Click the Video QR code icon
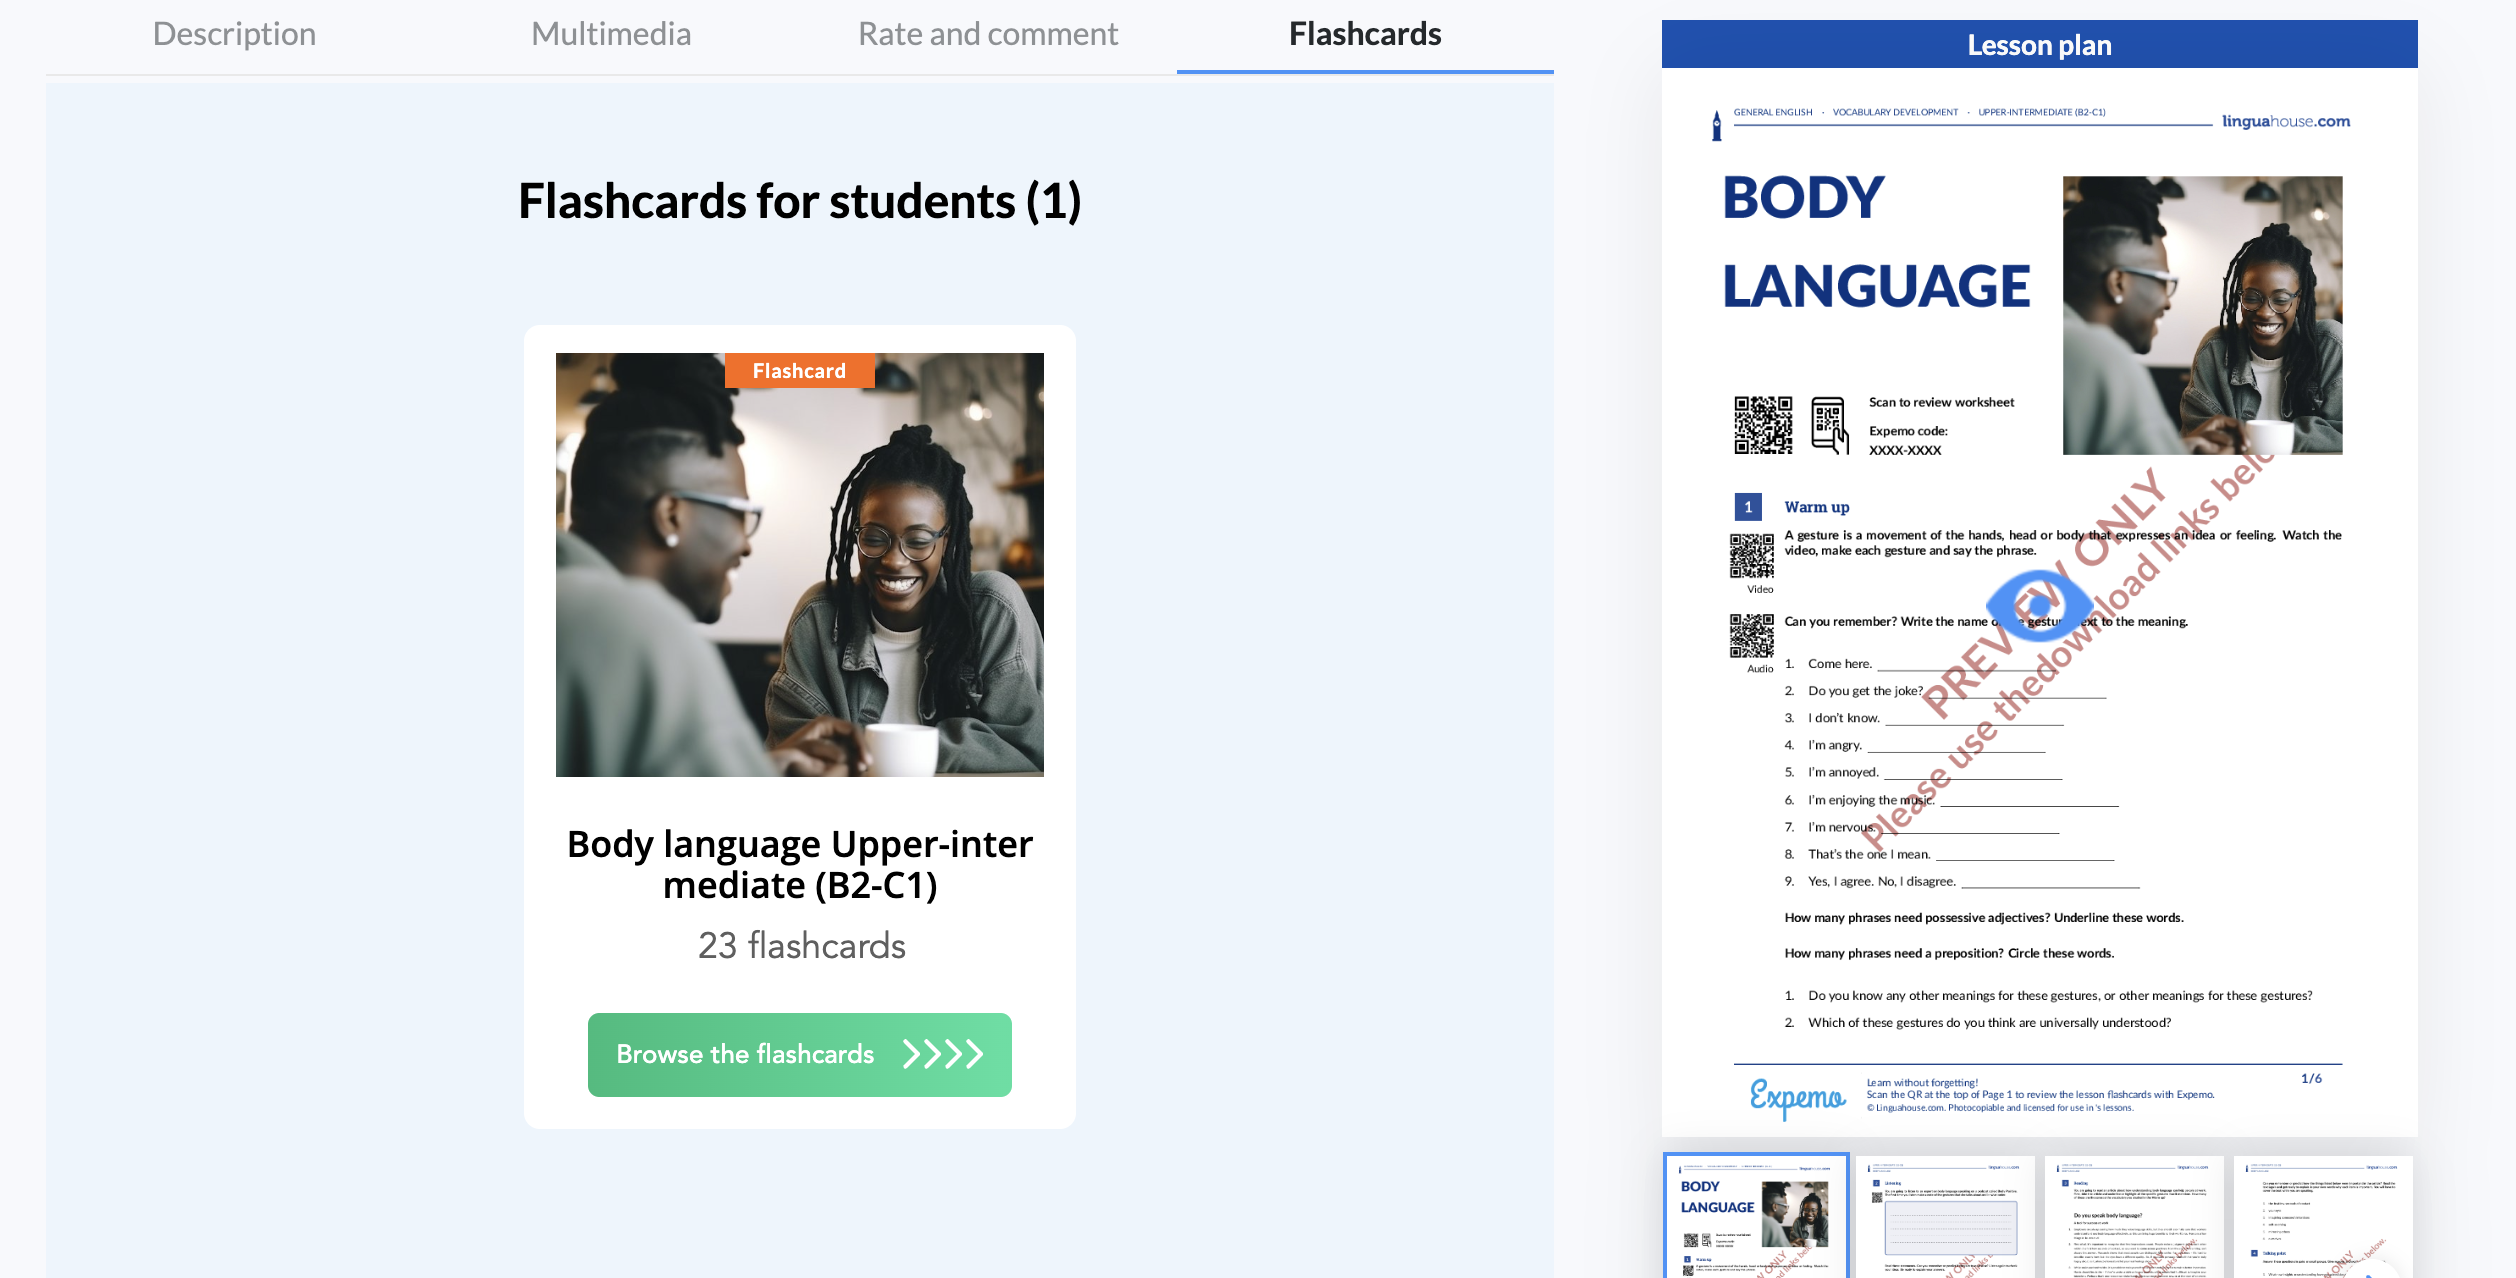The height and width of the screenshot is (1278, 2516). coord(1752,556)
